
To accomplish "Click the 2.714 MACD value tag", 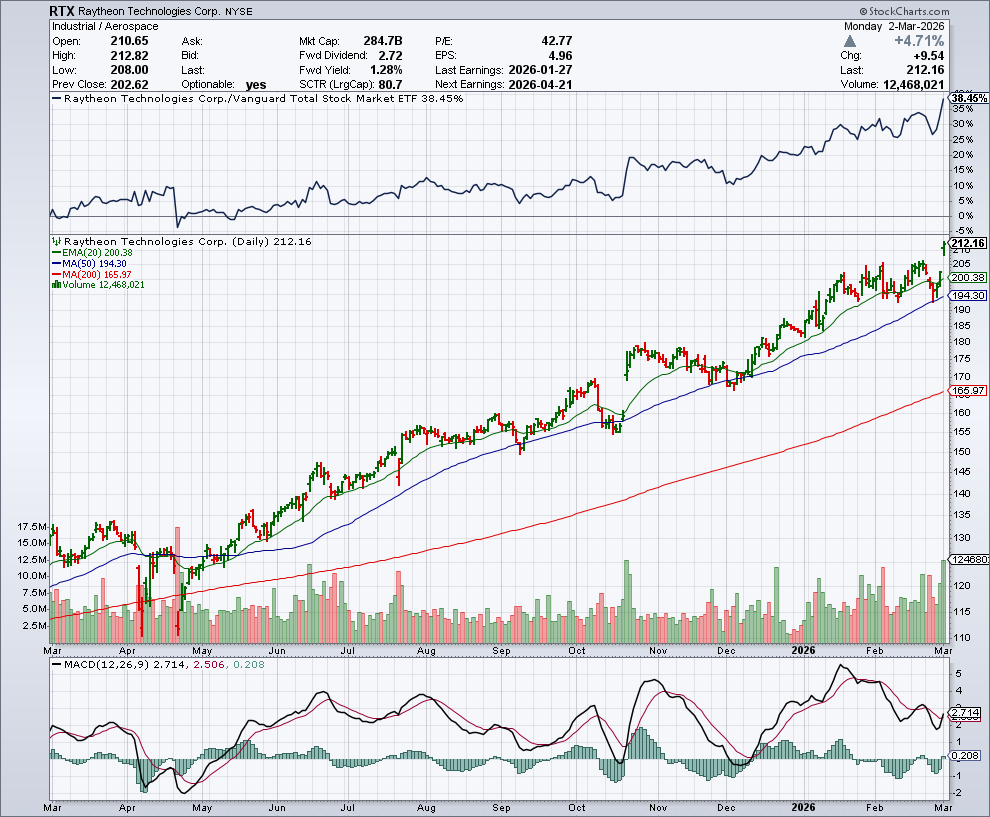I will click(x=965, y=713).
